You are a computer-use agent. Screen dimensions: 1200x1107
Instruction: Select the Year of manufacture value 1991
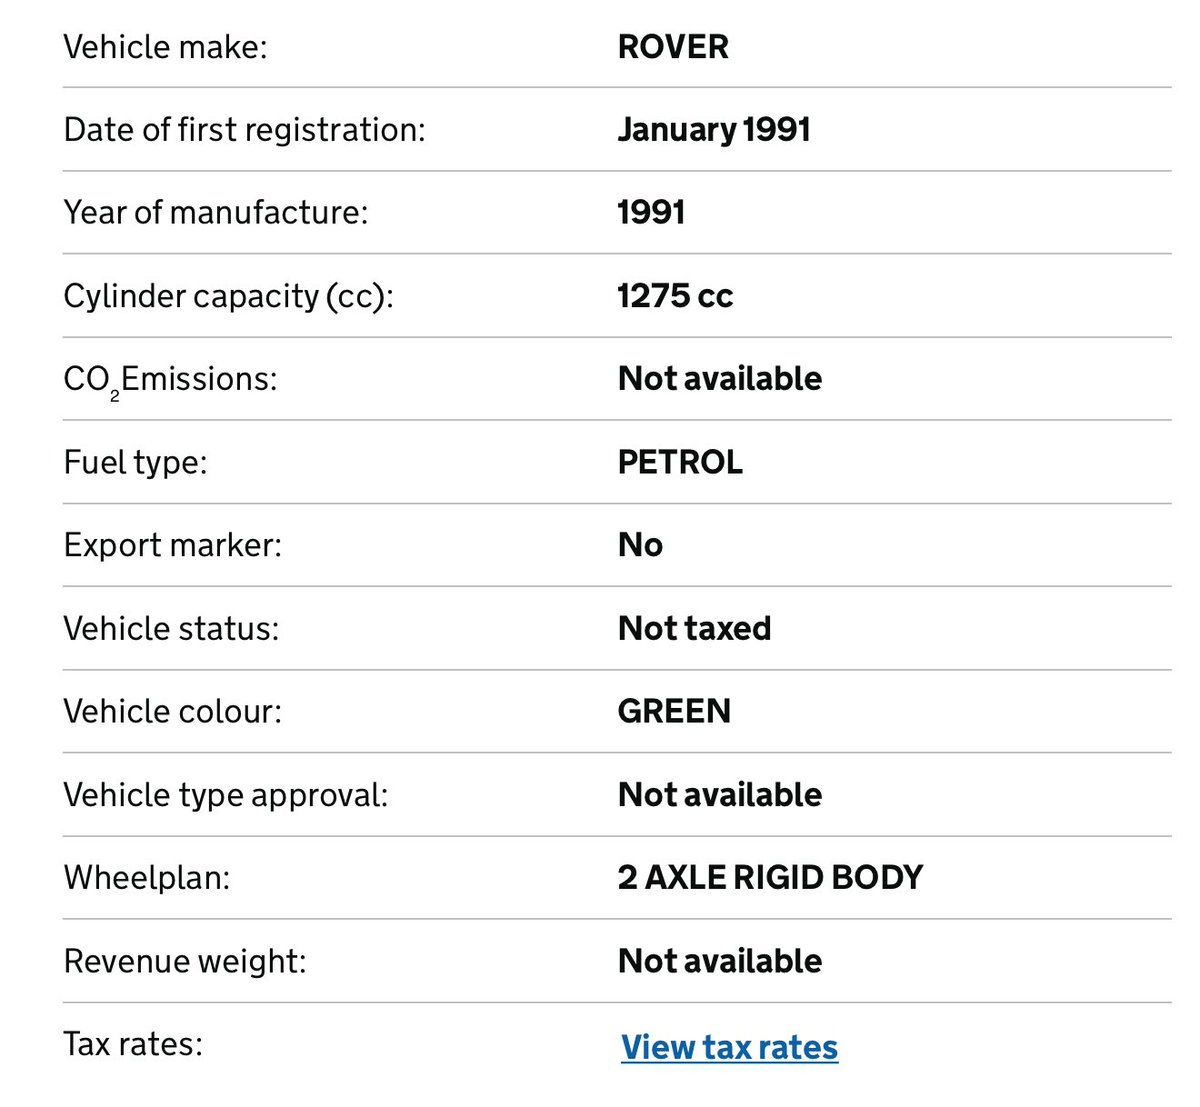click(x=651, y=213)
